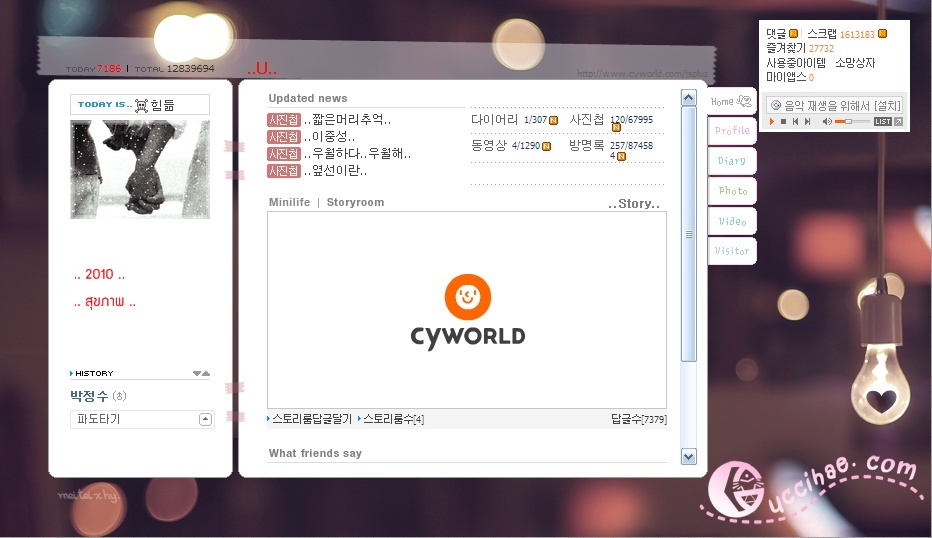Open news item 짧은머리추억
Screen dimensions: 932x538
pyautogui.click(x=347, y=119)
